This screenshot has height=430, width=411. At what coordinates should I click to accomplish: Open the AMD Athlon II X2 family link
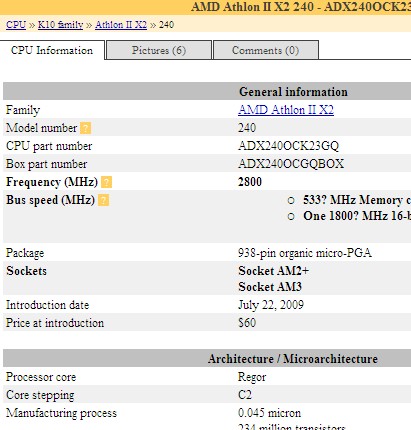click(x=286, y=110)
